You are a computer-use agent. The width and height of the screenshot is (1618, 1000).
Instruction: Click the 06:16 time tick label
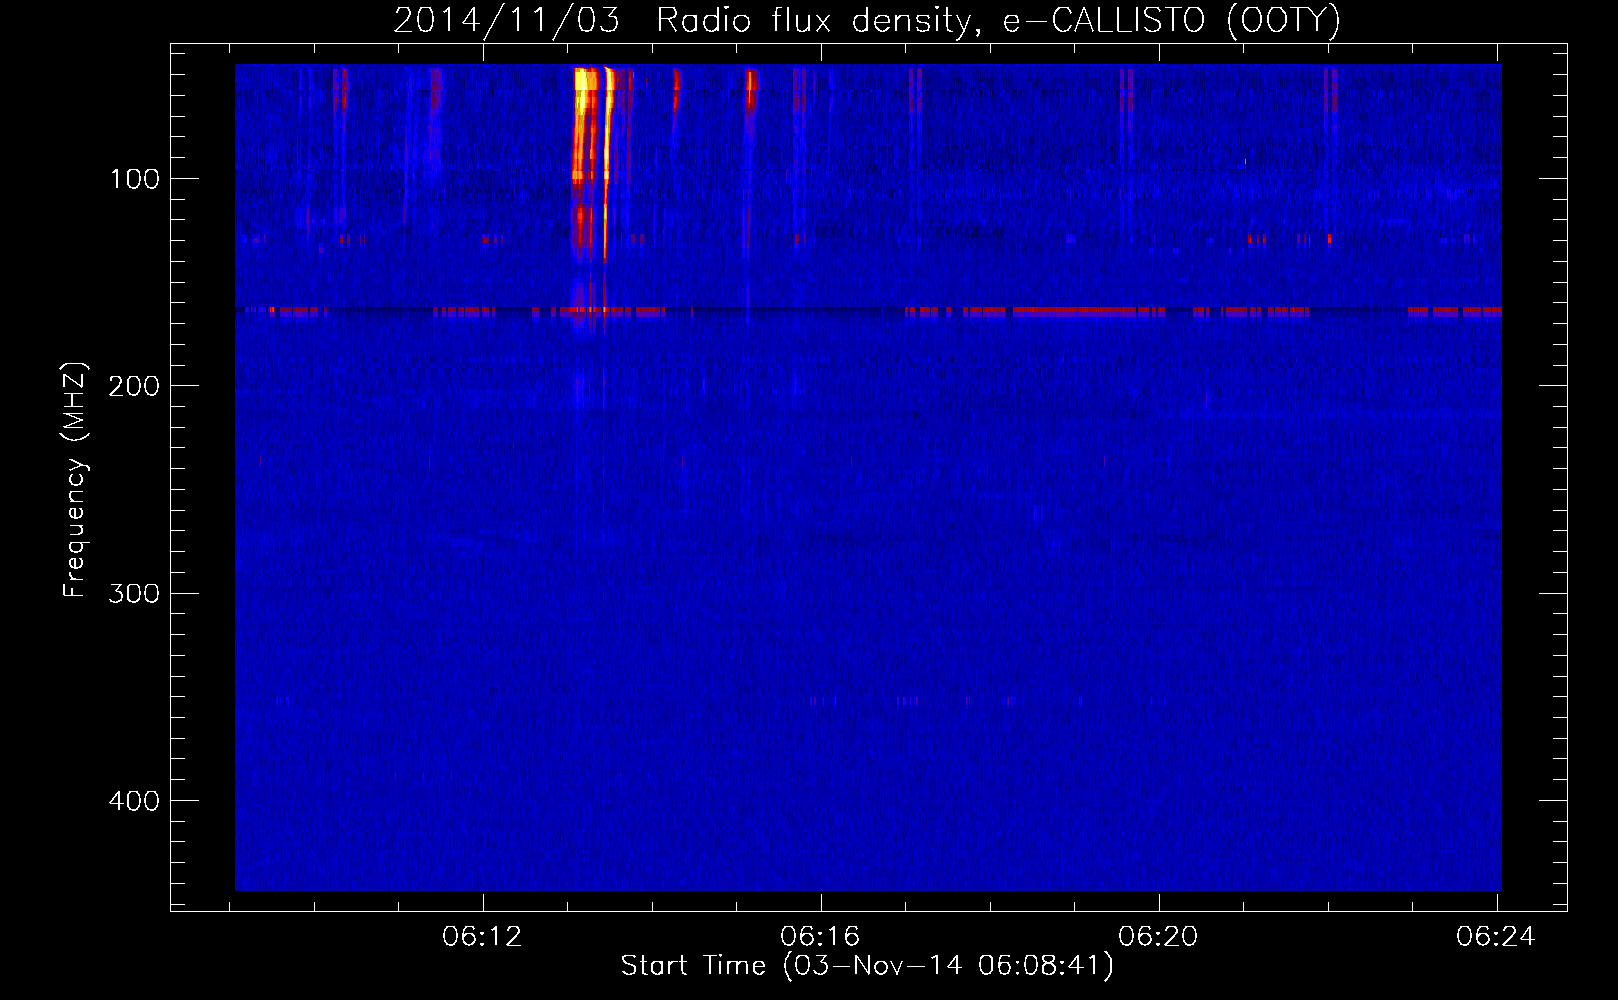click(820, 937)
